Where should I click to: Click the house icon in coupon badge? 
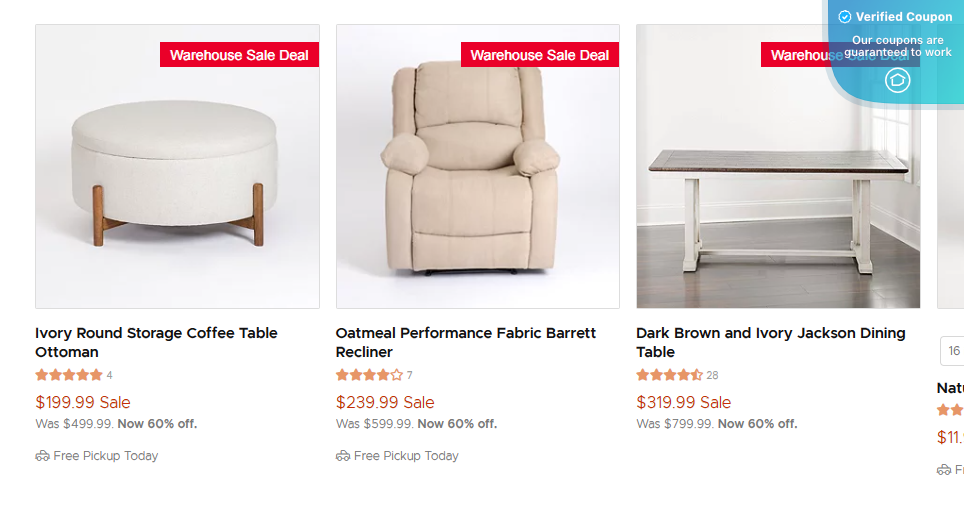(897, 80)
